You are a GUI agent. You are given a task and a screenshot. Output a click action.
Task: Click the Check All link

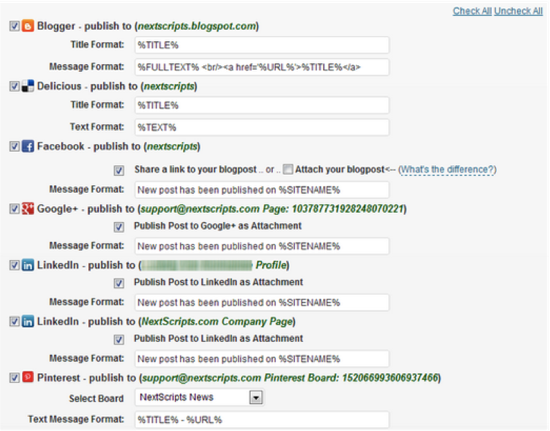tap(472, 11)
